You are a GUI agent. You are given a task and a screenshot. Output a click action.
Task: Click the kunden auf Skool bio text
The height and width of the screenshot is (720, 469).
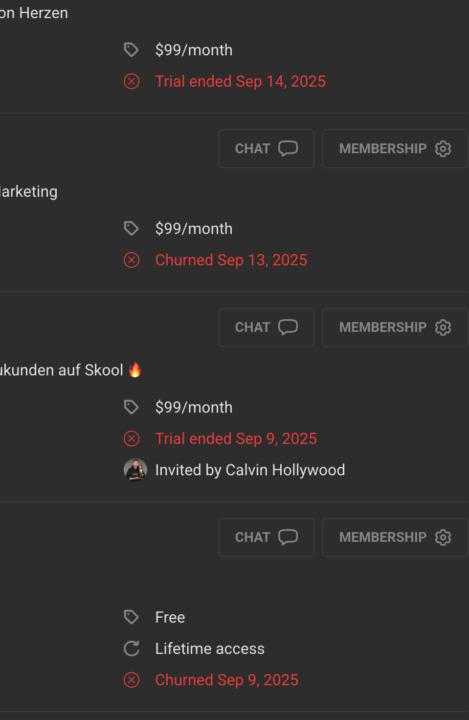coord(62,370)
